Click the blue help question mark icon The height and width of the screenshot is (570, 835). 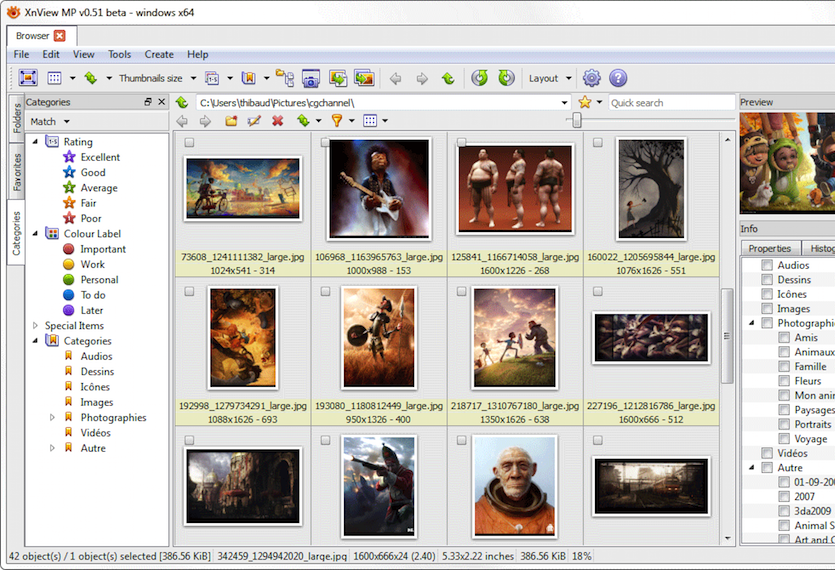618,78
